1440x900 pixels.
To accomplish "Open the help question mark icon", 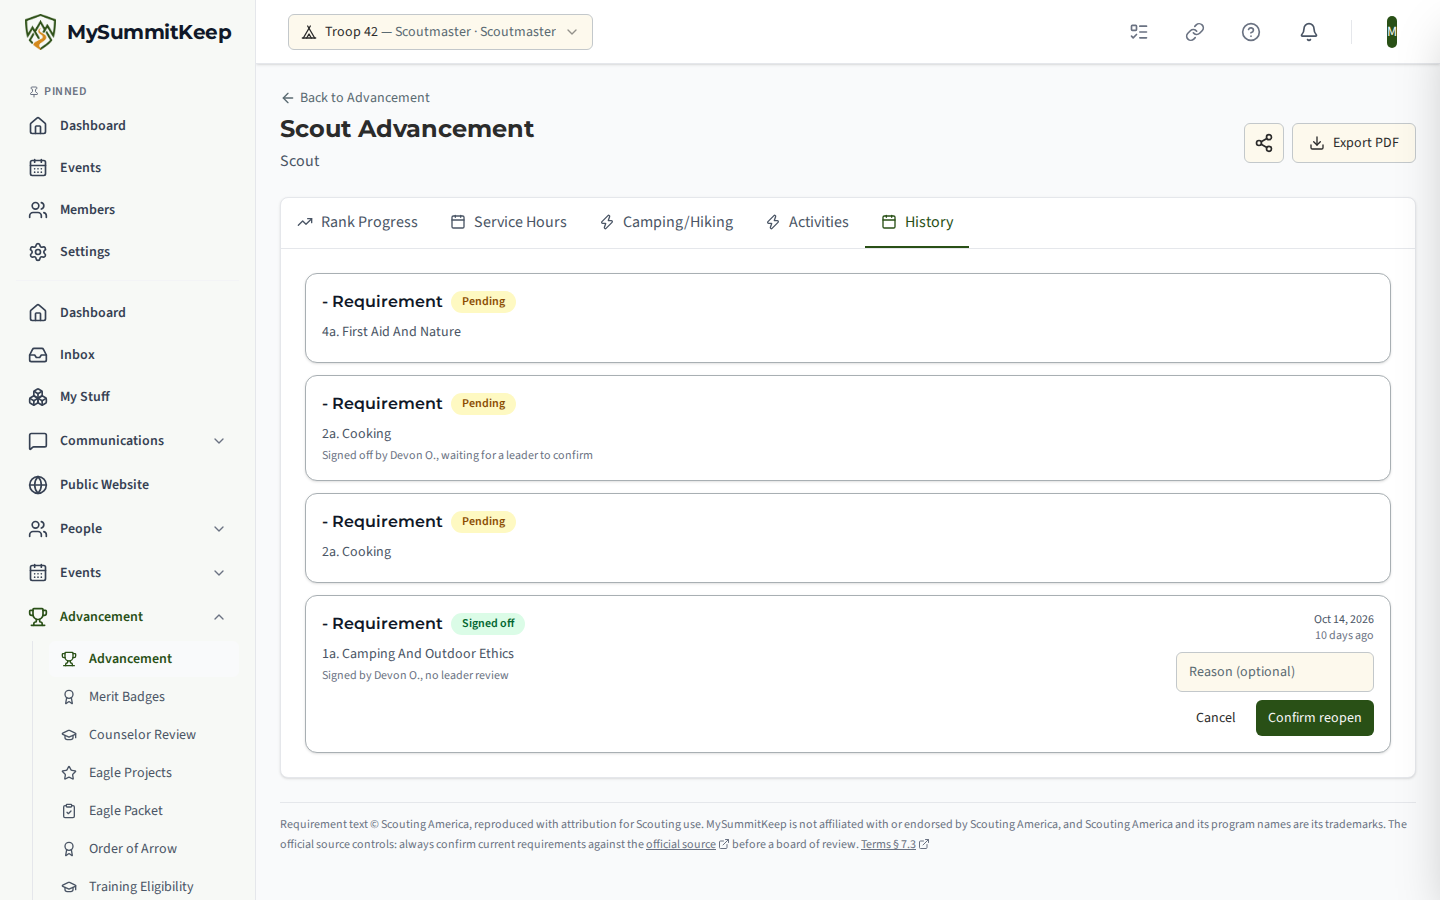I will coord(1251,32).
